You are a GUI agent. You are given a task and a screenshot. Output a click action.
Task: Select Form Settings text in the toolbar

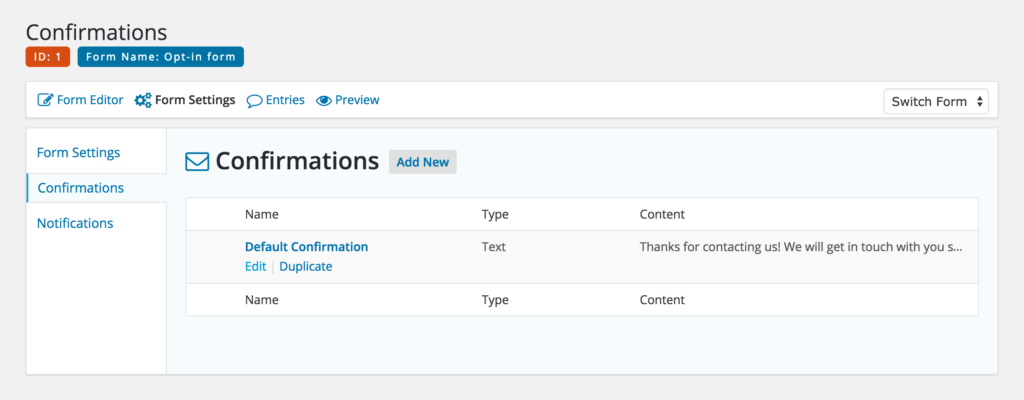coord(195,100)
